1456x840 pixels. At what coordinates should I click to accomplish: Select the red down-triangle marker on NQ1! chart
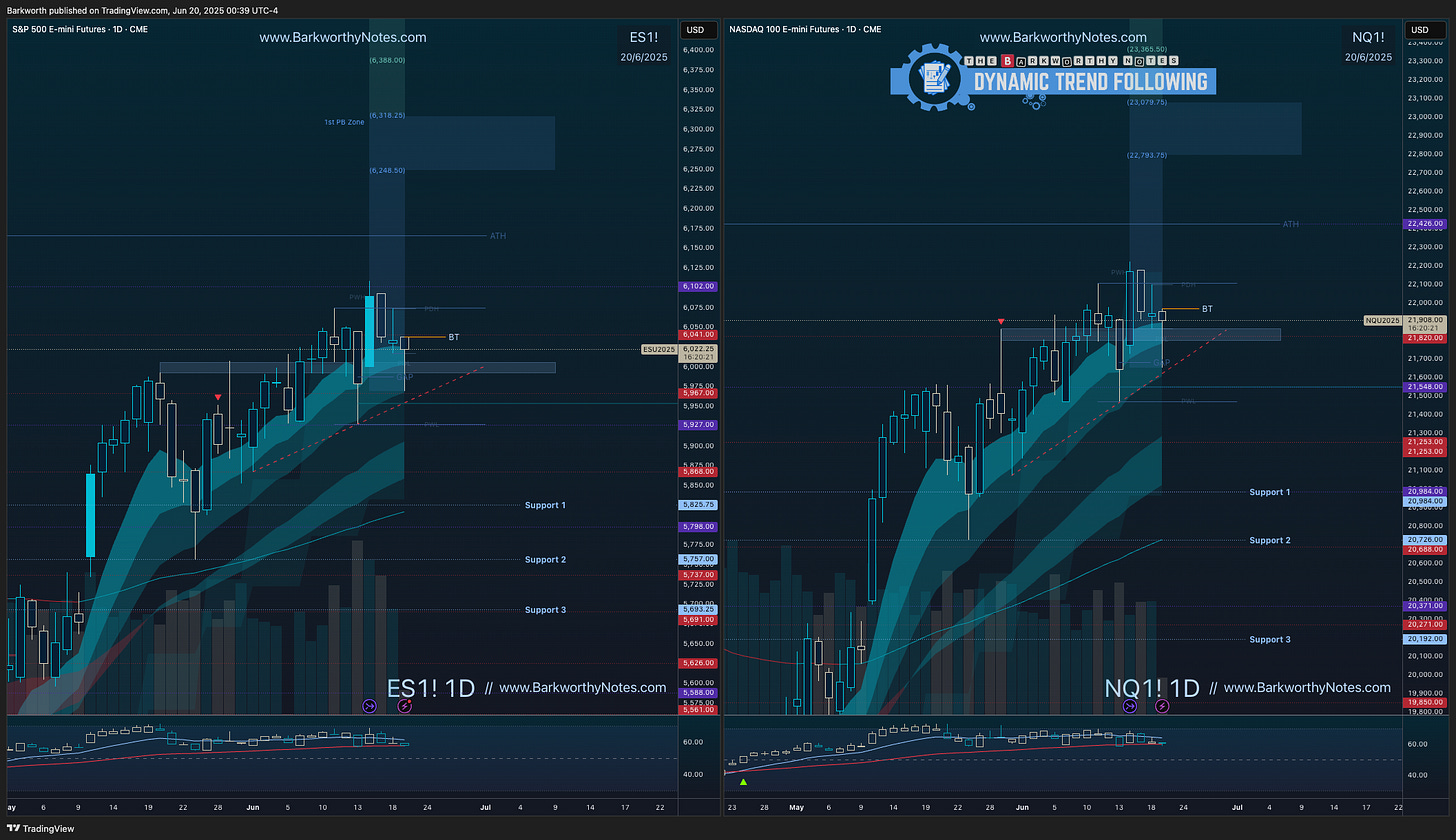pyautogui.click(x=1001, y=322)
